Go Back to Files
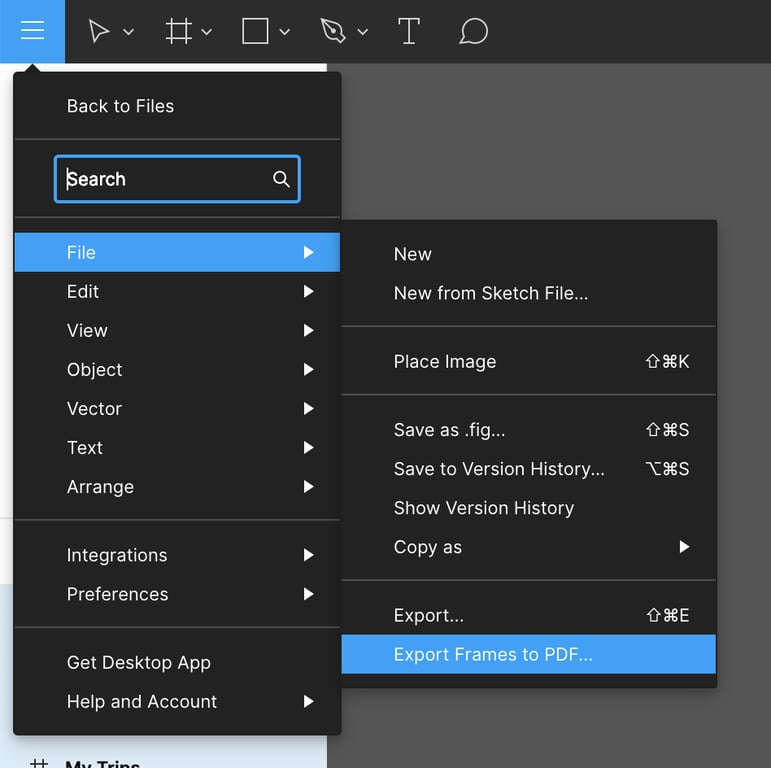 coord(120,106)
